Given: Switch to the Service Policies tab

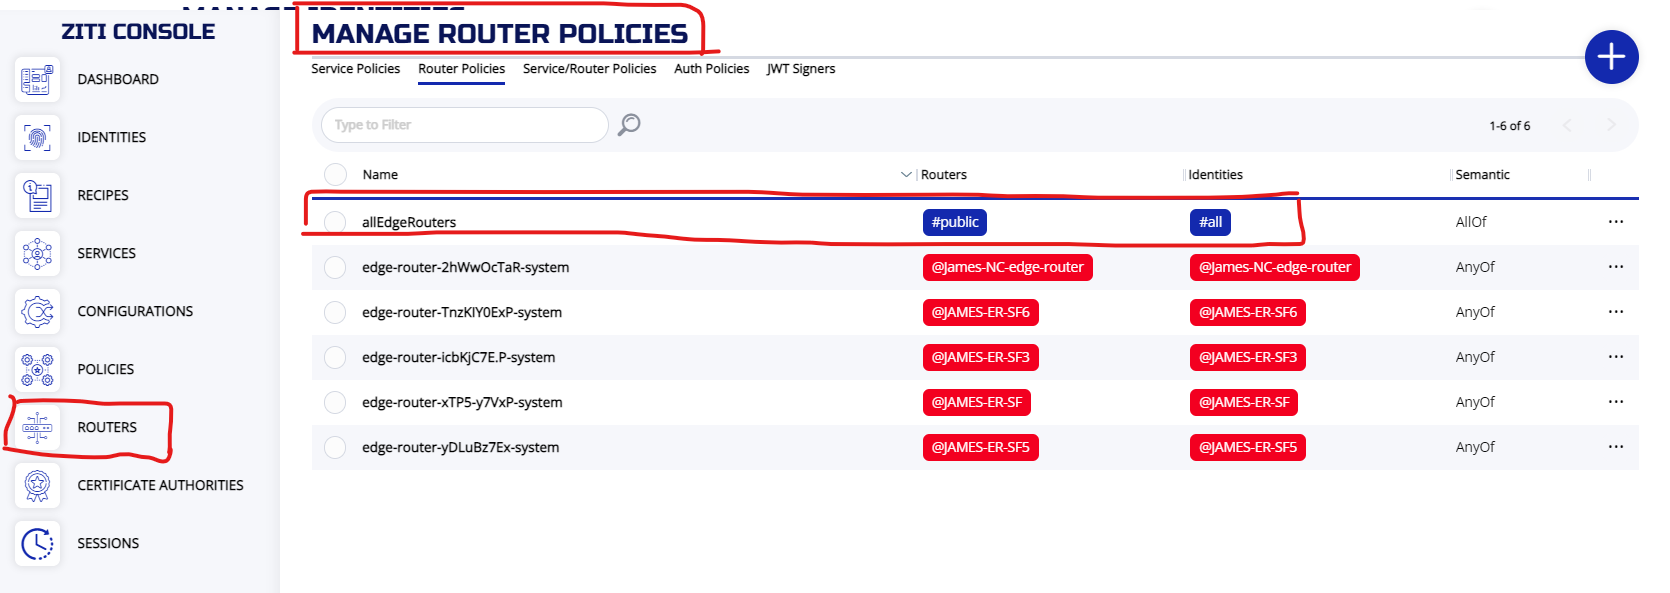Looking at the screenshot, I should pyautogui.click(x=355, y=69).
